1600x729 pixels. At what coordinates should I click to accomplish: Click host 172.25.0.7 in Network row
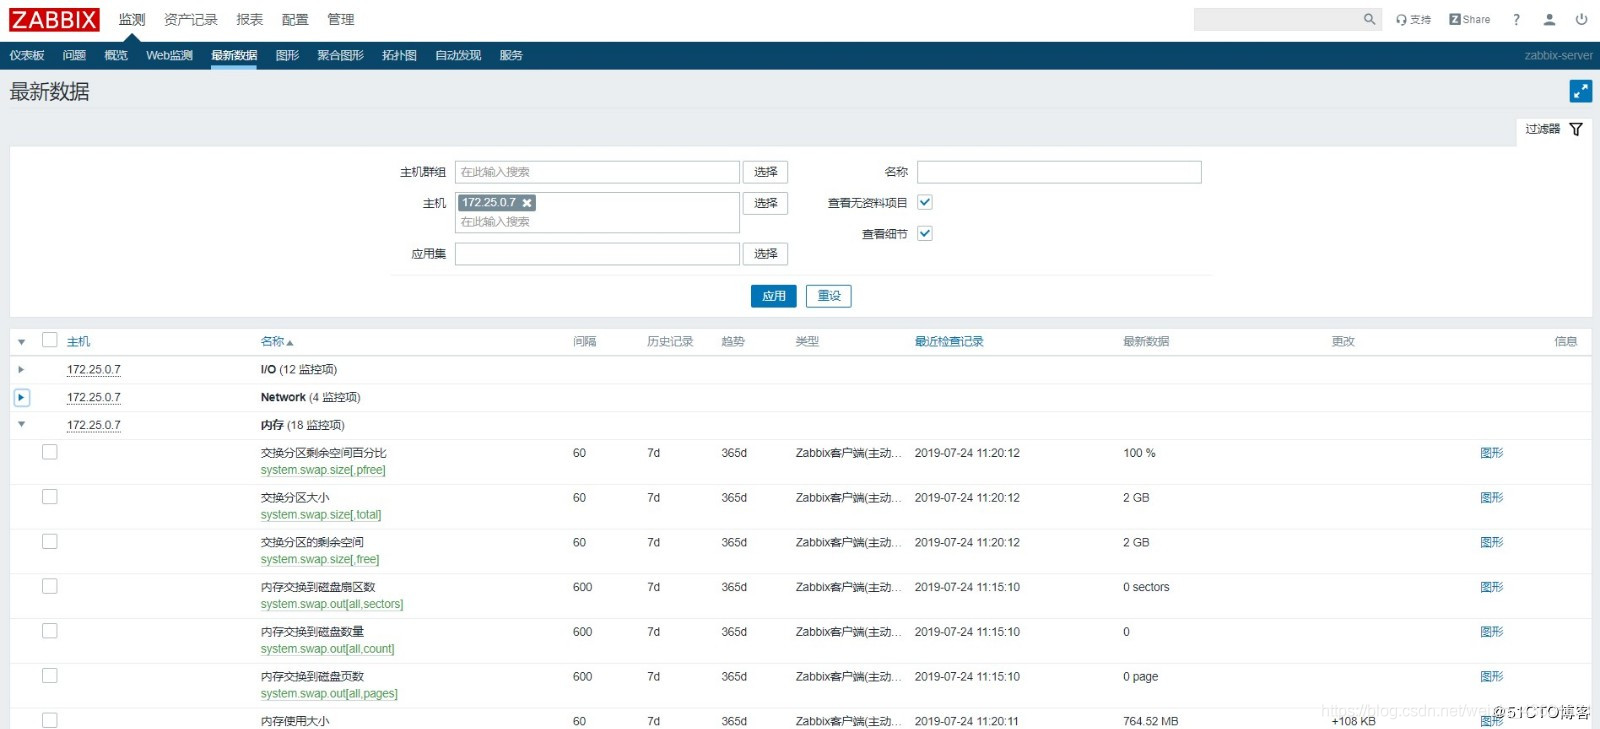[94, 398]
